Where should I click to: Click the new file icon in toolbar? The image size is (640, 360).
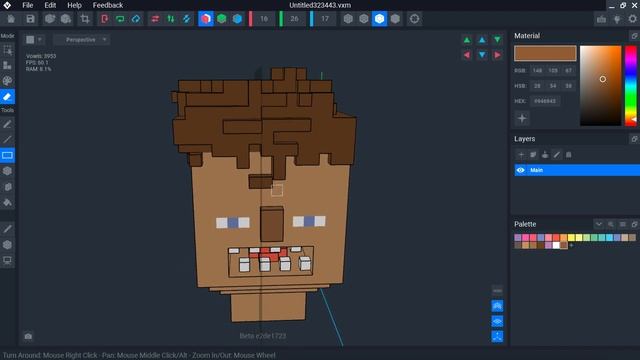(11, 19)
